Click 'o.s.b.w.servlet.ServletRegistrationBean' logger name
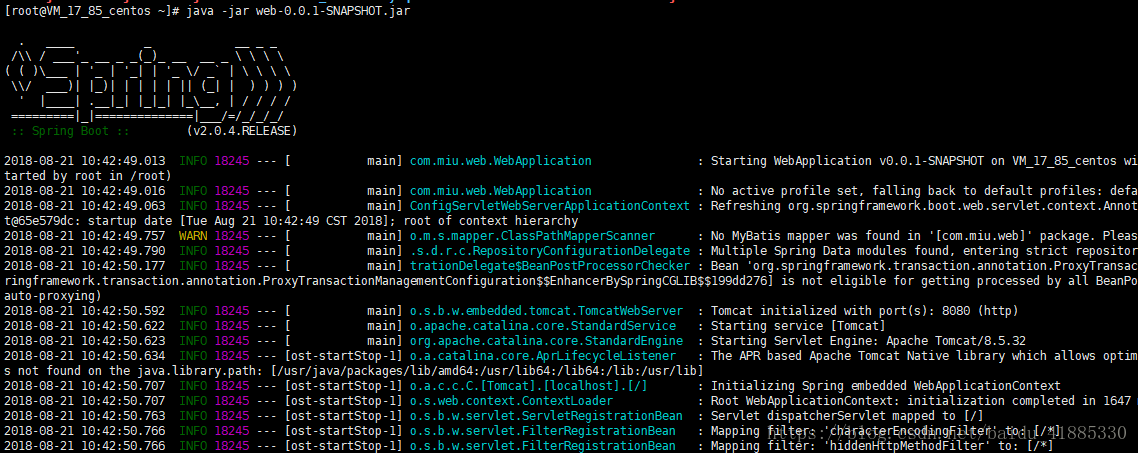The height and width of the screenshot is (453, 1138). pyautogui.click(x=547, y=416)
